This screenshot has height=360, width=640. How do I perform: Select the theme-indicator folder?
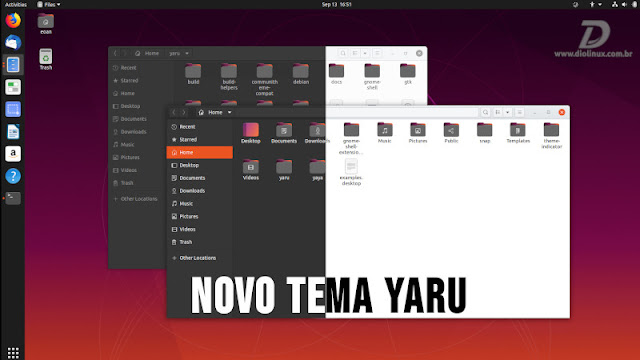(551, 136)
